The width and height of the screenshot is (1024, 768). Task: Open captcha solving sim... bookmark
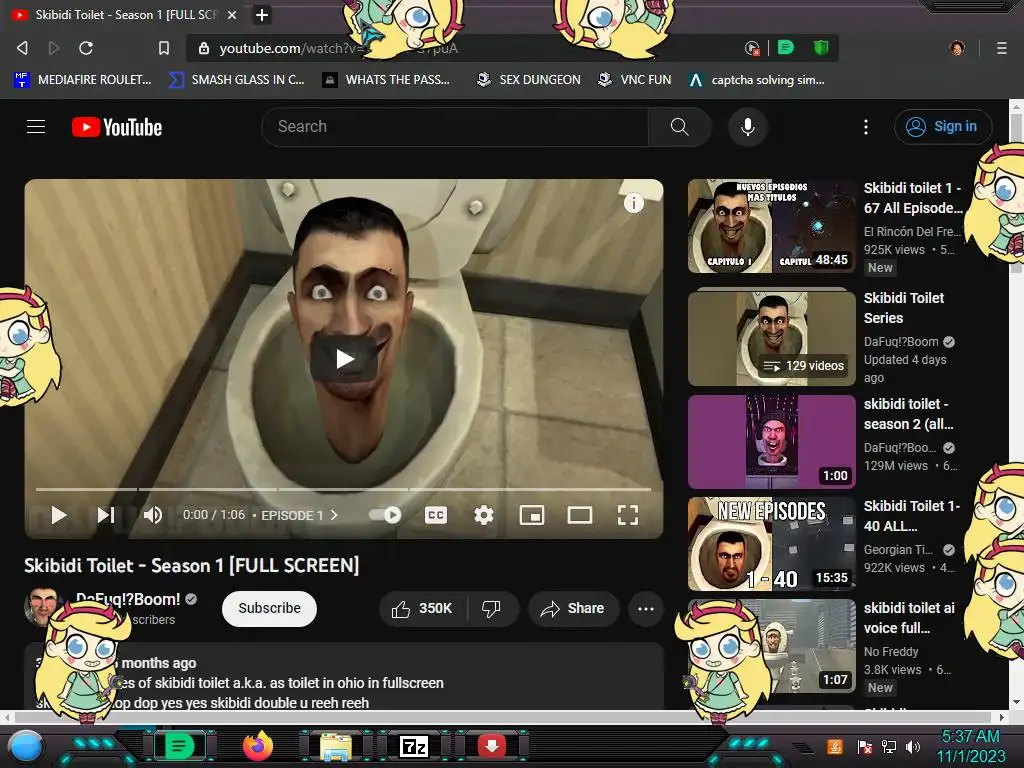pyautogui.click(x=758, y=80)
